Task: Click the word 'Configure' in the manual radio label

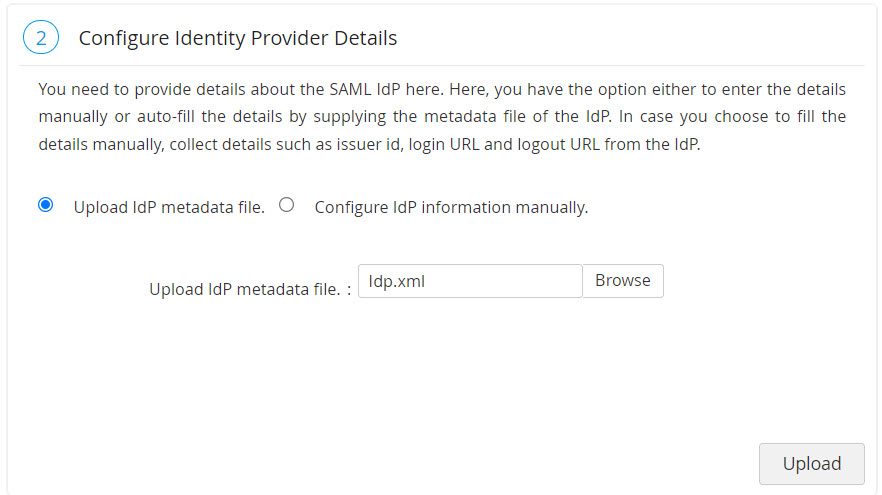Action: [352, 208]
